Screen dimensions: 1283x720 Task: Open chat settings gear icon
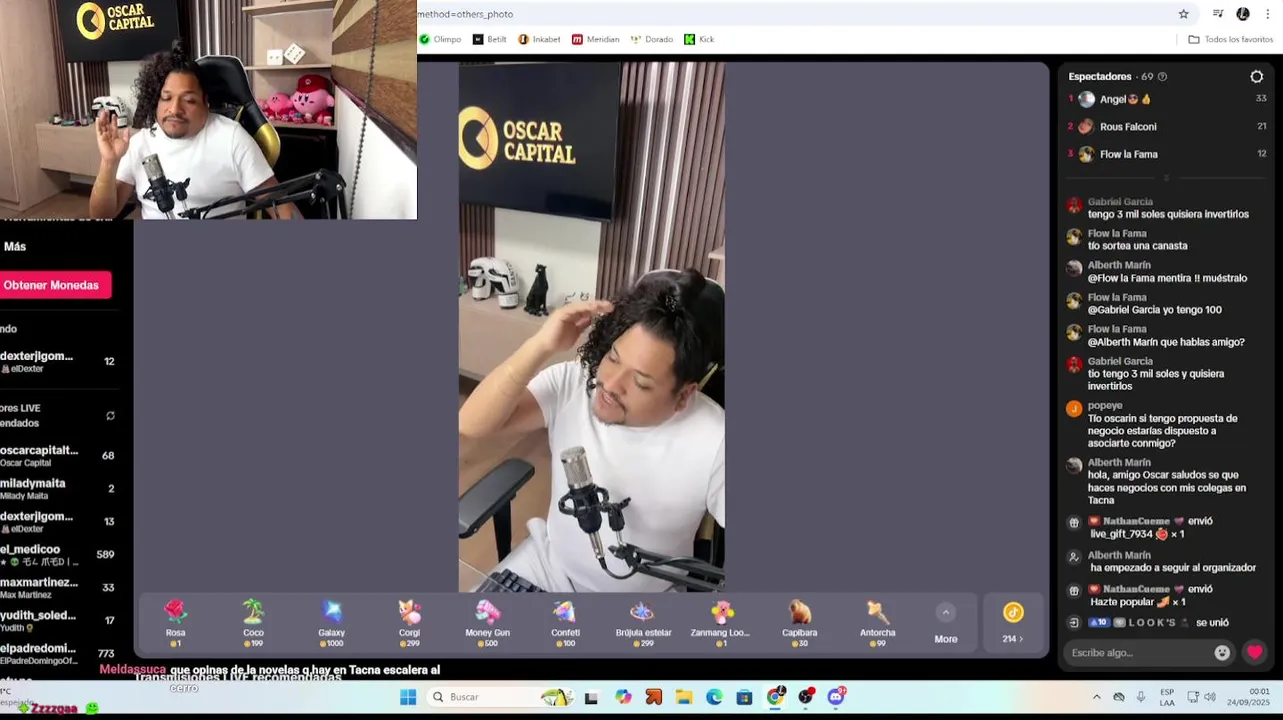tap(1257, 76)
